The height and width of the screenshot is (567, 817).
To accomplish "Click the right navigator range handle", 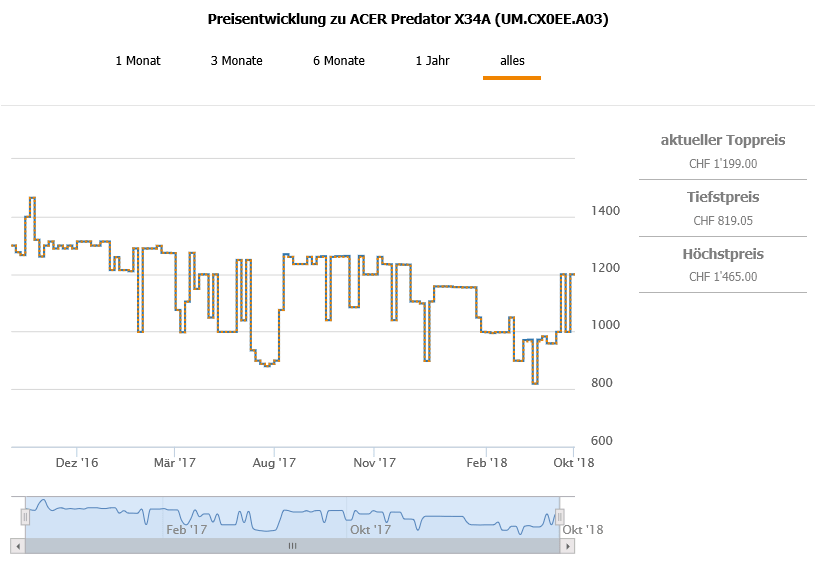I will 559,516.
